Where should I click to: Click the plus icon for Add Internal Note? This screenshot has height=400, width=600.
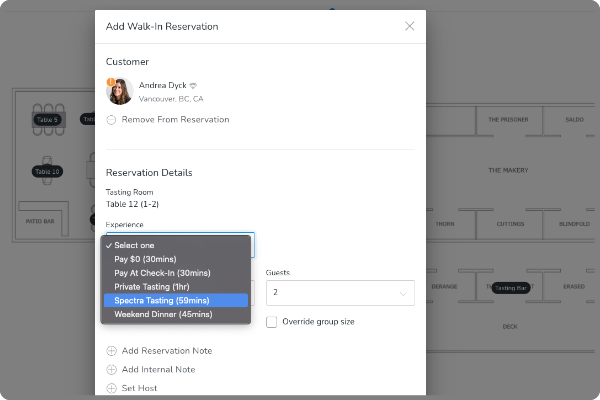pyautogui.click(x=111, y=369)
